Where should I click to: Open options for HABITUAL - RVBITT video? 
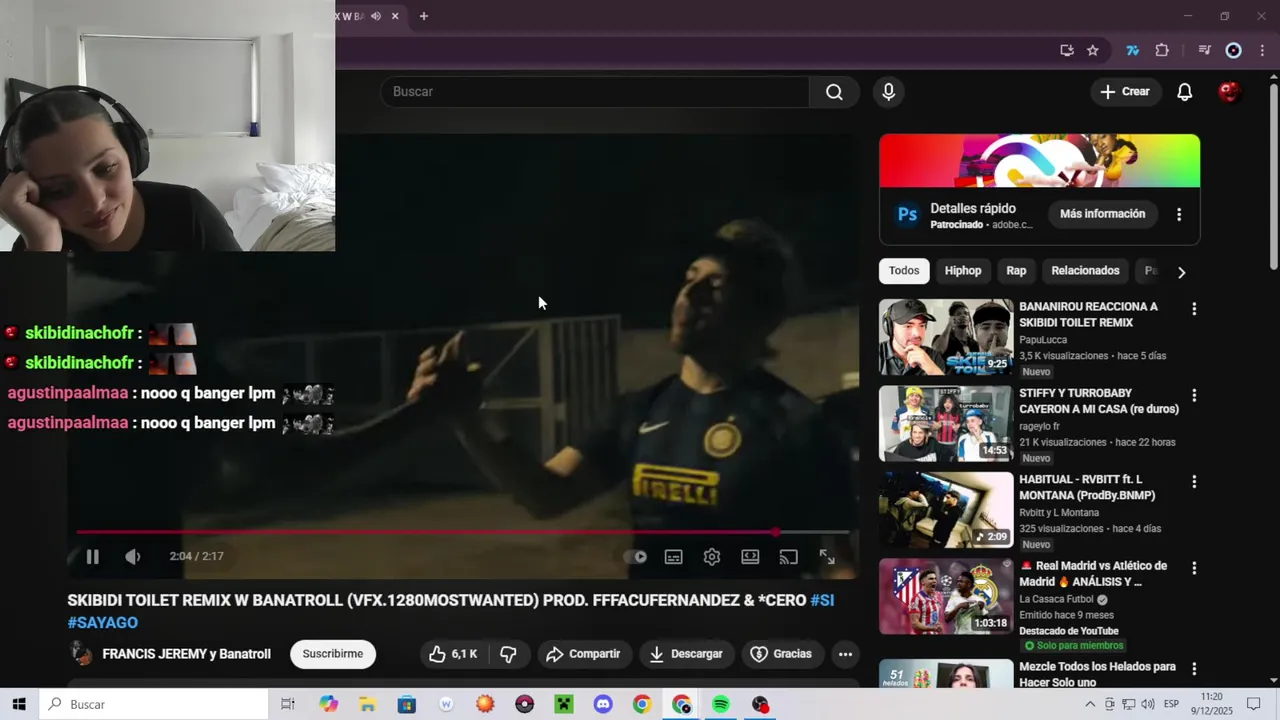pyautogui.click(x=1194, y=482)
